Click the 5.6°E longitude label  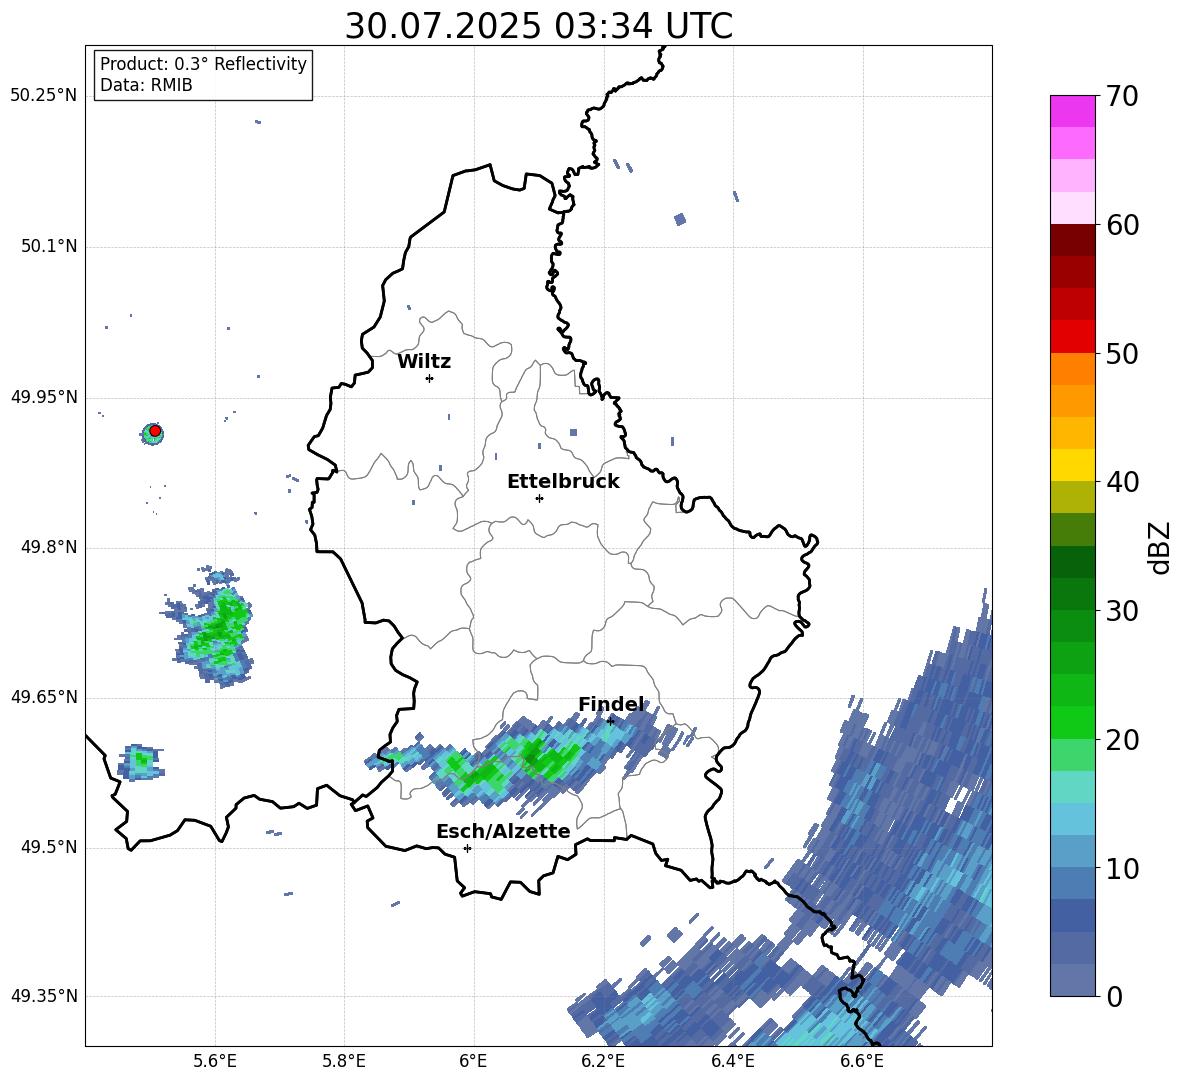tap(215, 1062)
